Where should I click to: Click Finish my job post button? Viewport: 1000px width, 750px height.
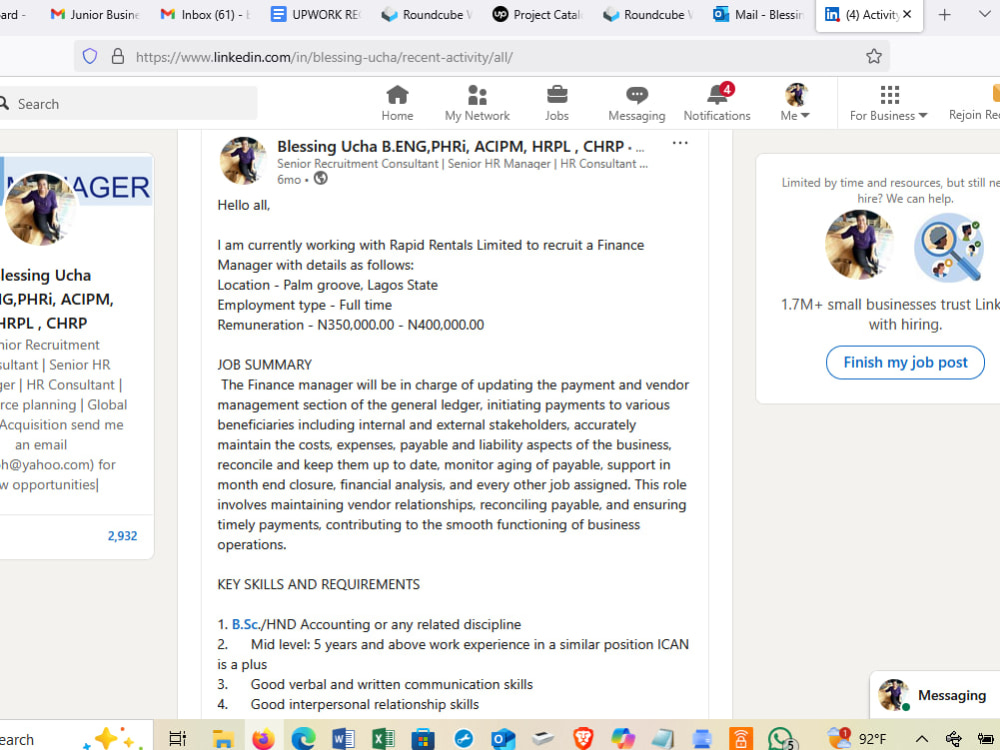pos(904,362)
